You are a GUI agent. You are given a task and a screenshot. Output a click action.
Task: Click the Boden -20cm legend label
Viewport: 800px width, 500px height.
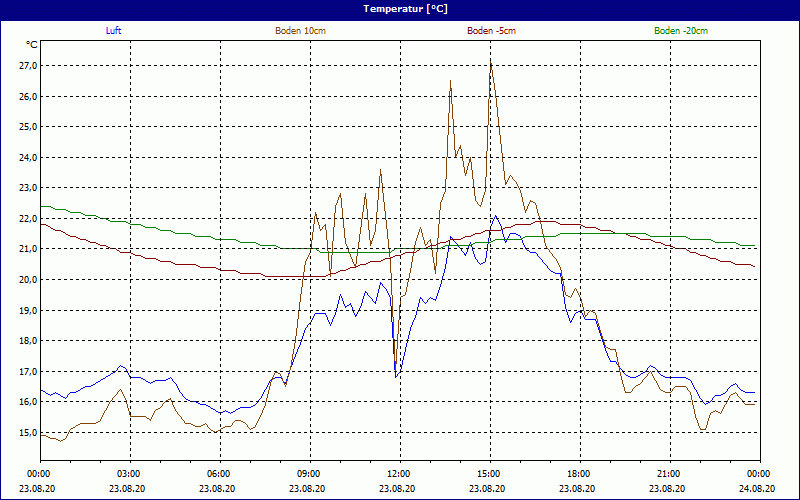point(681,31)
